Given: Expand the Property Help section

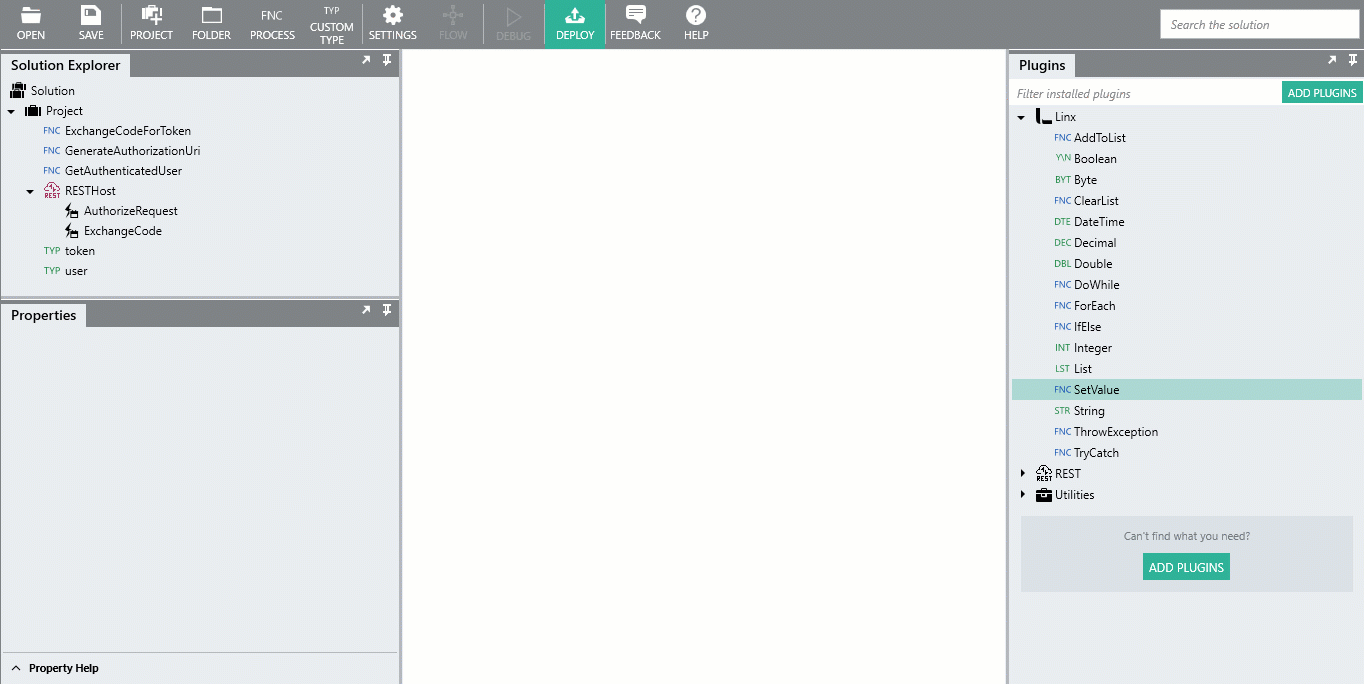Looking at the screenshot, I should [16, 668].
